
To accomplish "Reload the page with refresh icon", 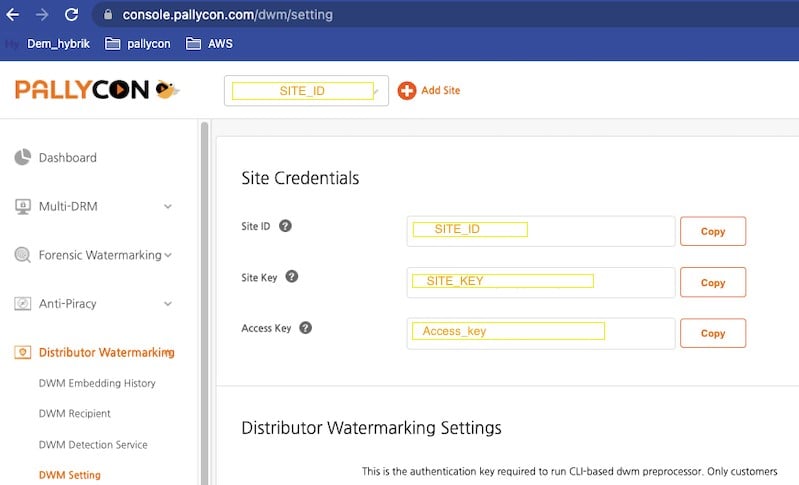I will click(x=71, y=14).
